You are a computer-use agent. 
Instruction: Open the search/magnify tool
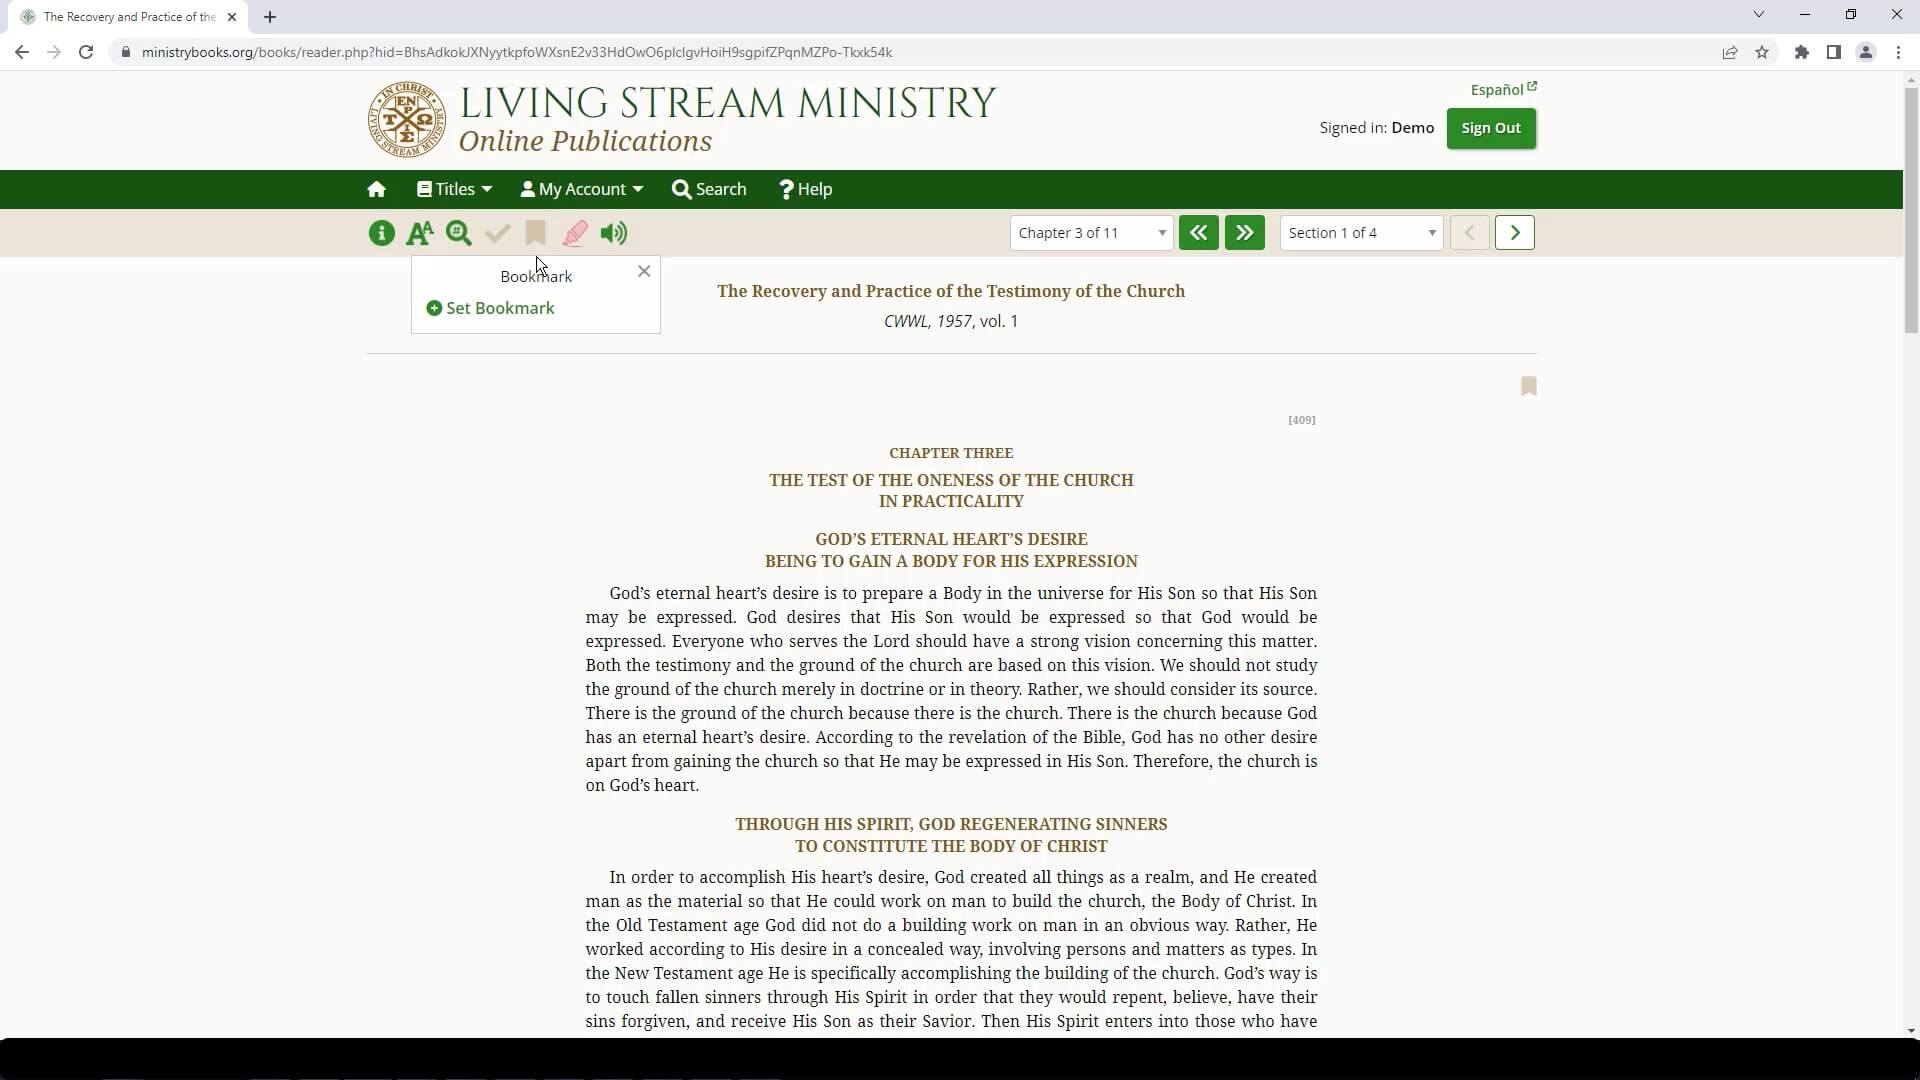point(459,233)
